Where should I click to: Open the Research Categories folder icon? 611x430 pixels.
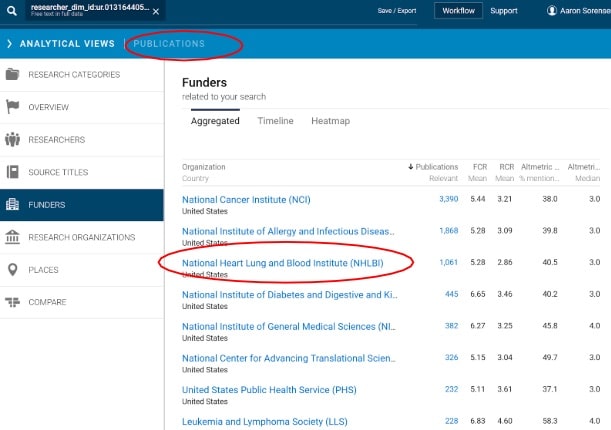pyautogui.click(x=13, y=75)
